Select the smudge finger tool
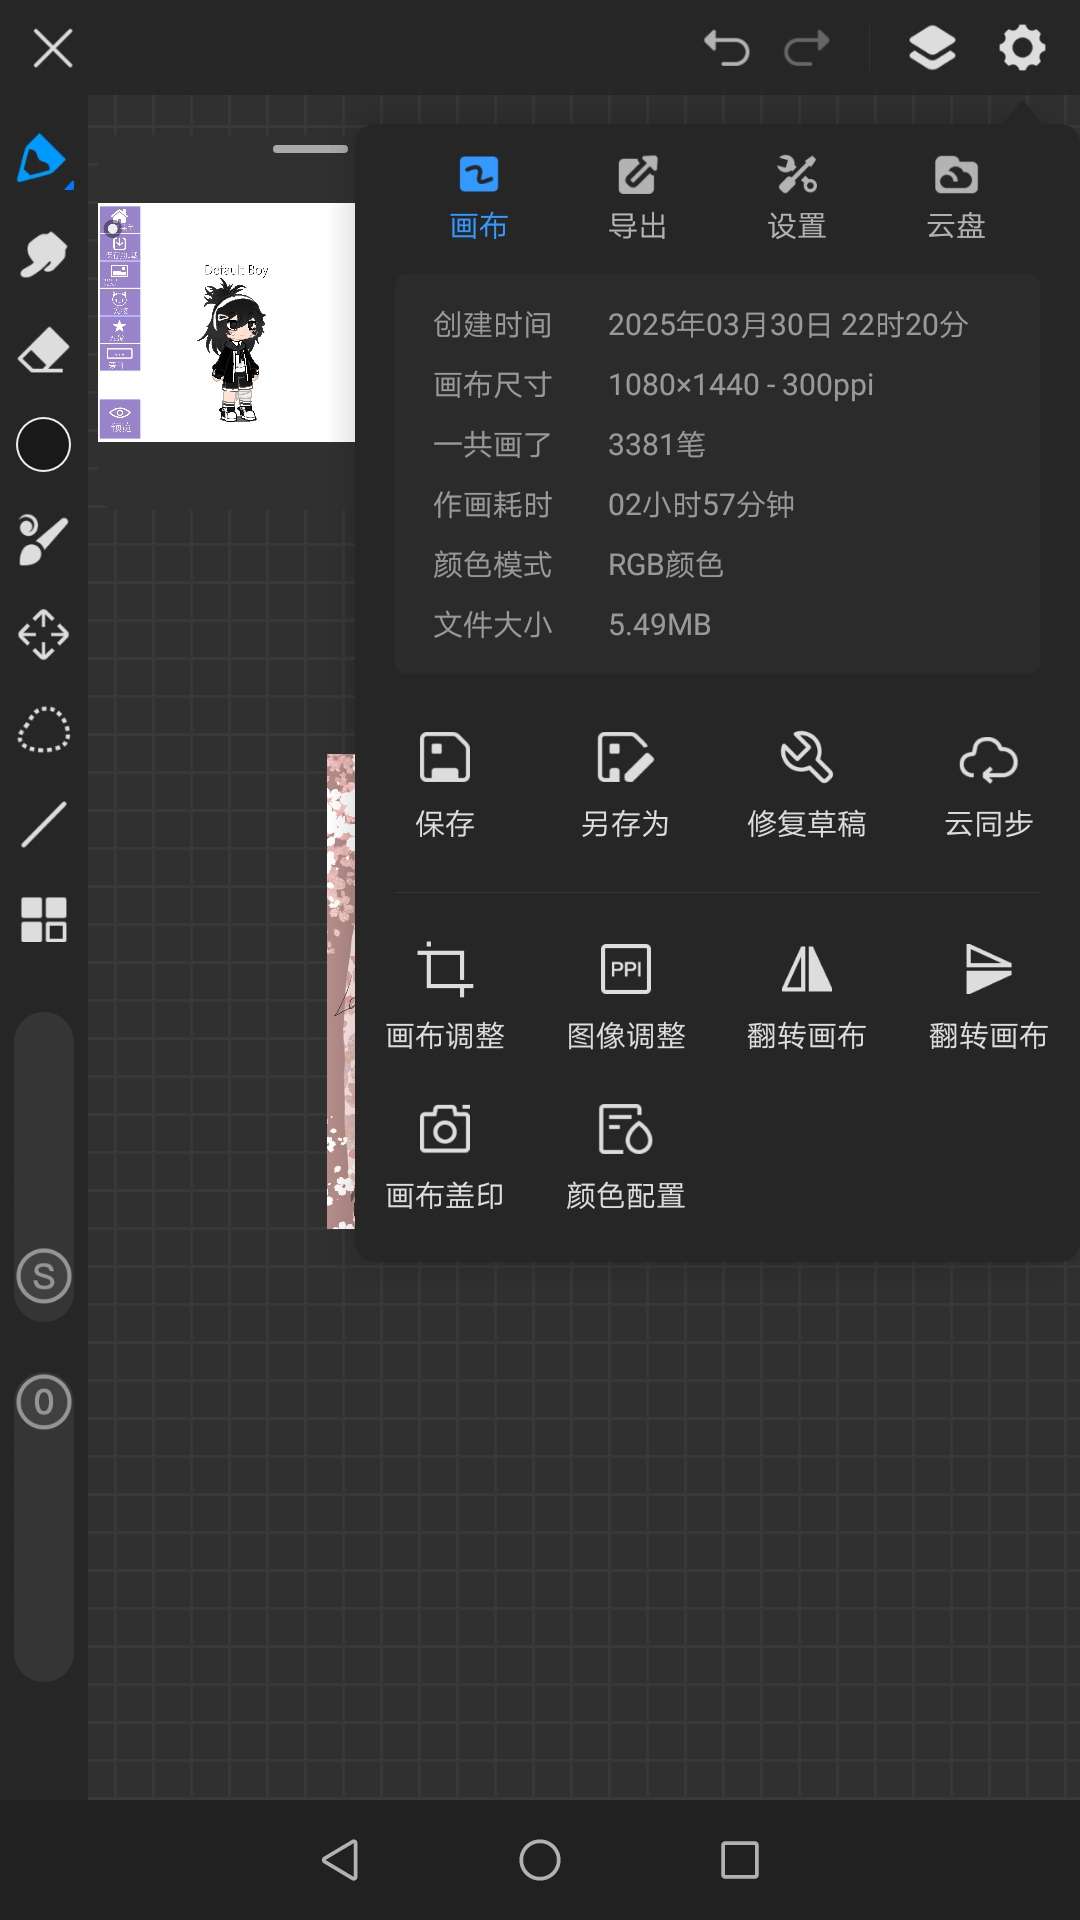The height and width of the screenshot is (1920, 1080). point(43,255)
